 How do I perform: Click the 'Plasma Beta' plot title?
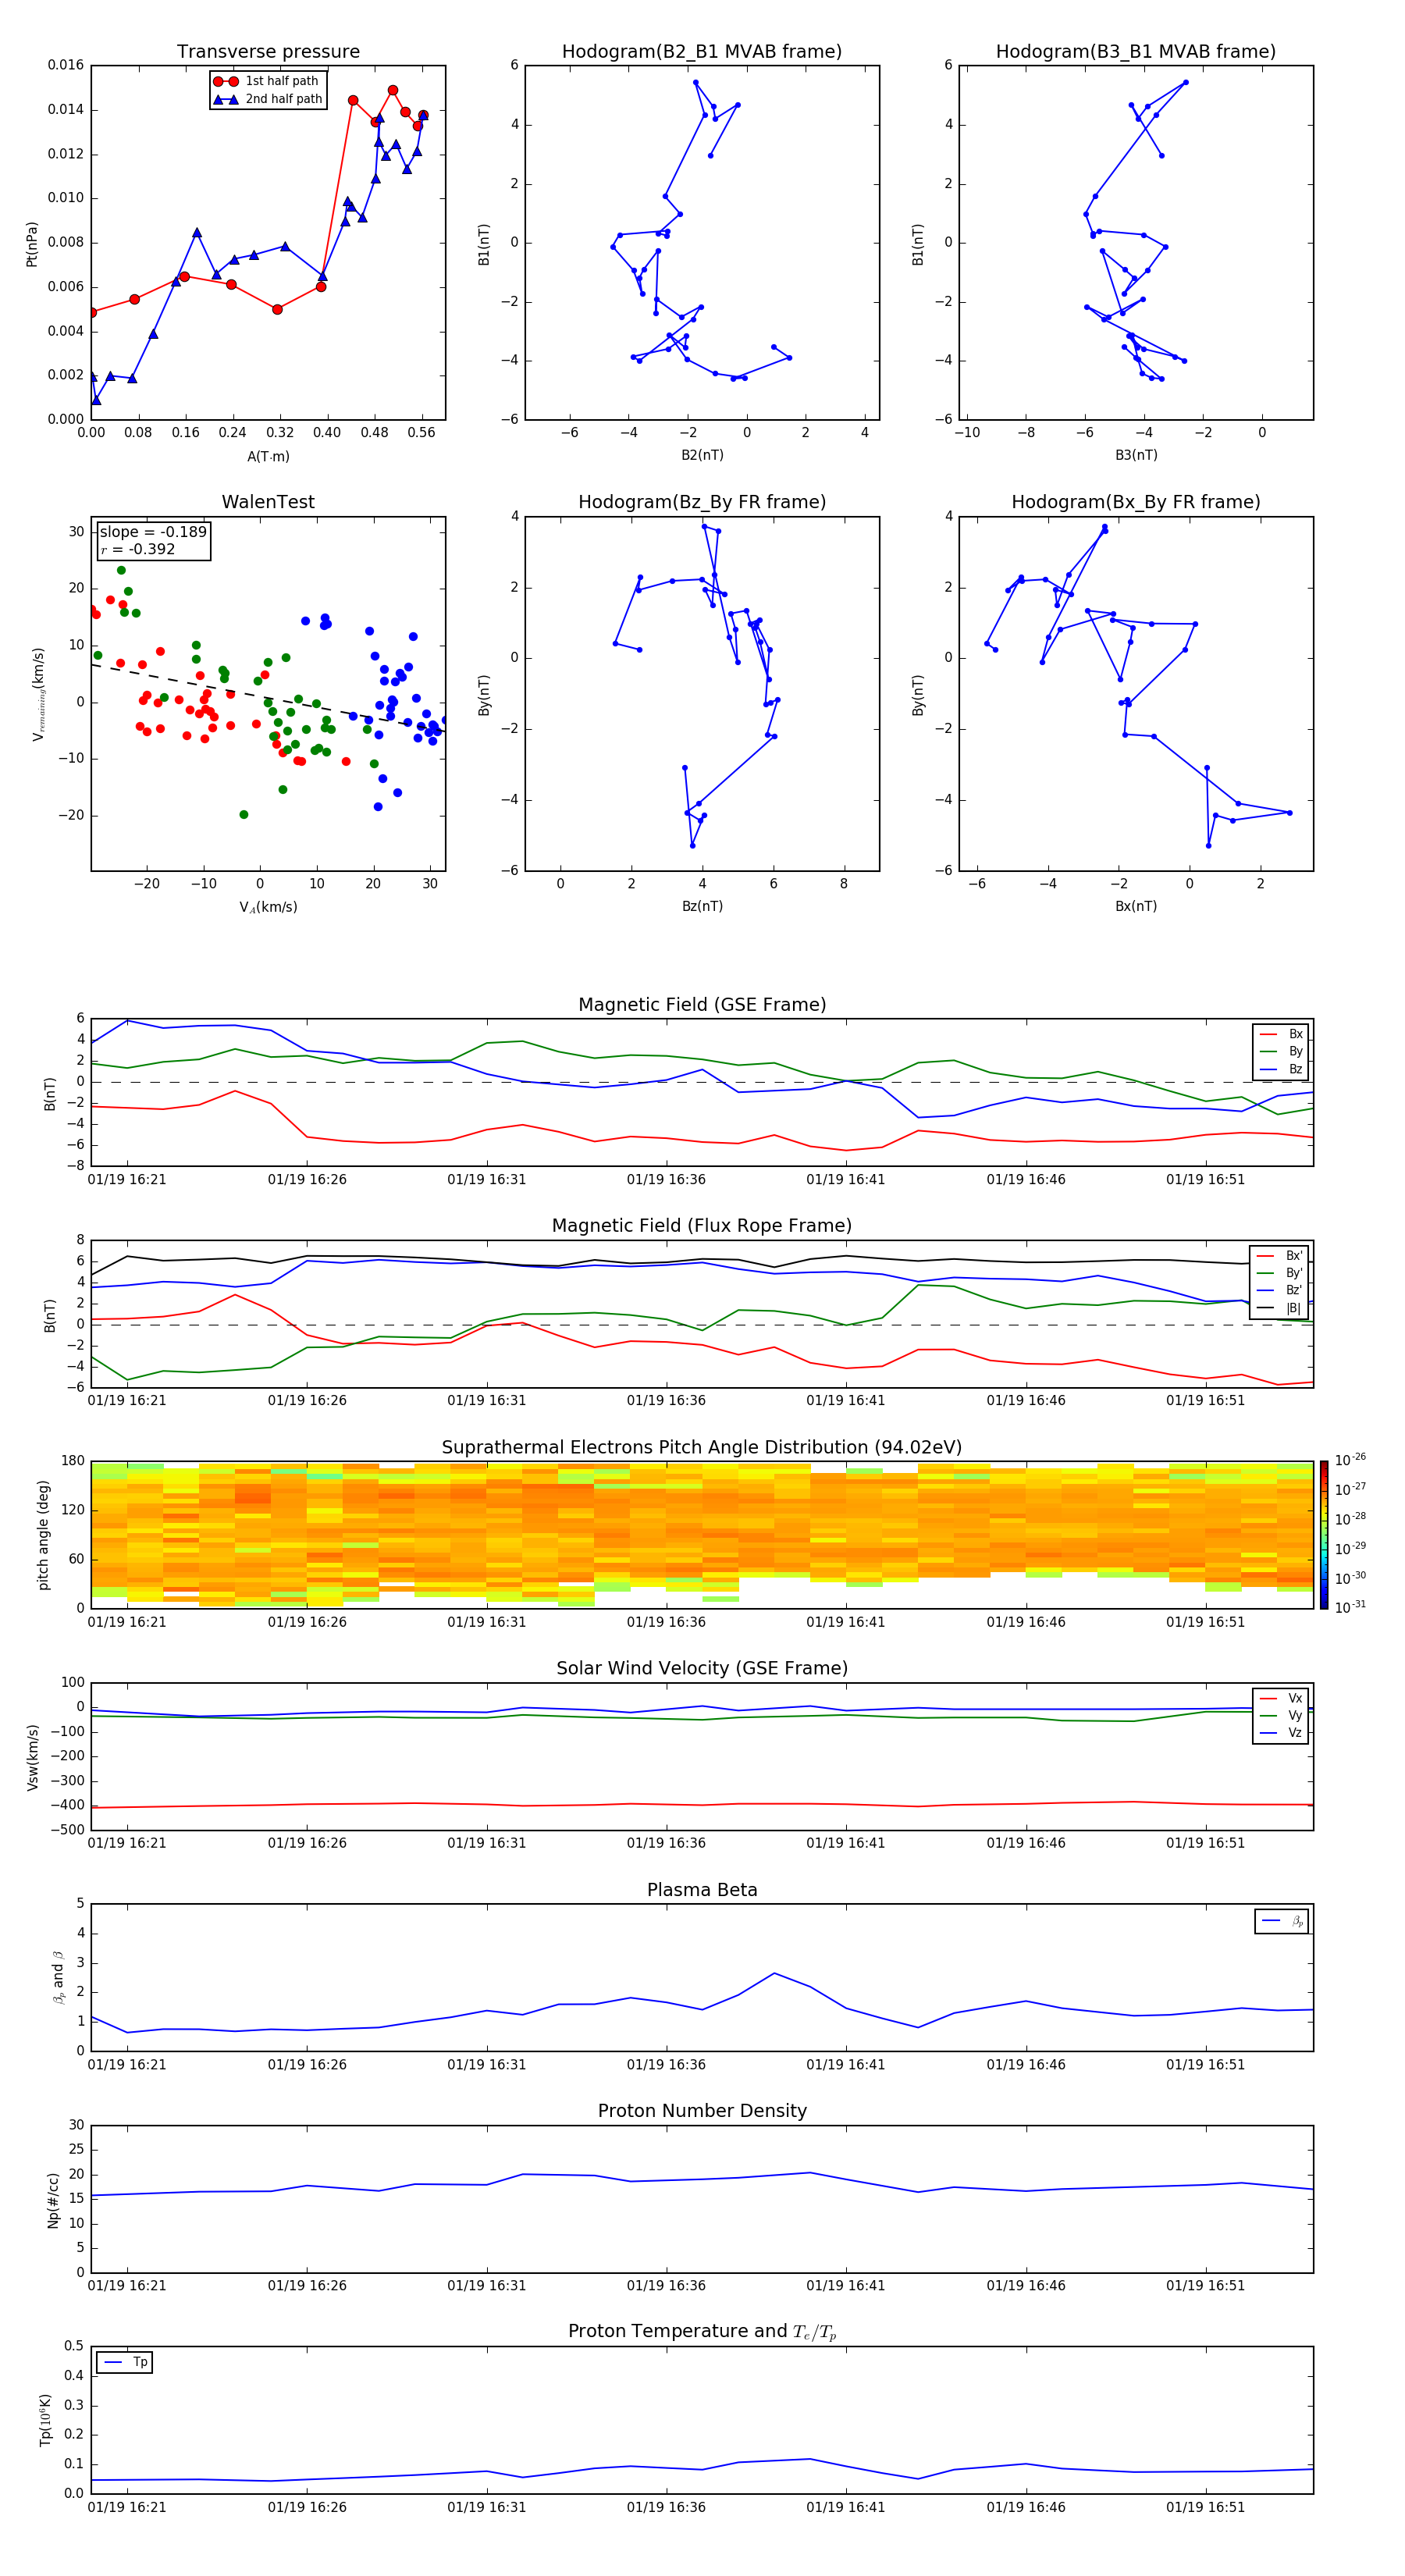702,1890
